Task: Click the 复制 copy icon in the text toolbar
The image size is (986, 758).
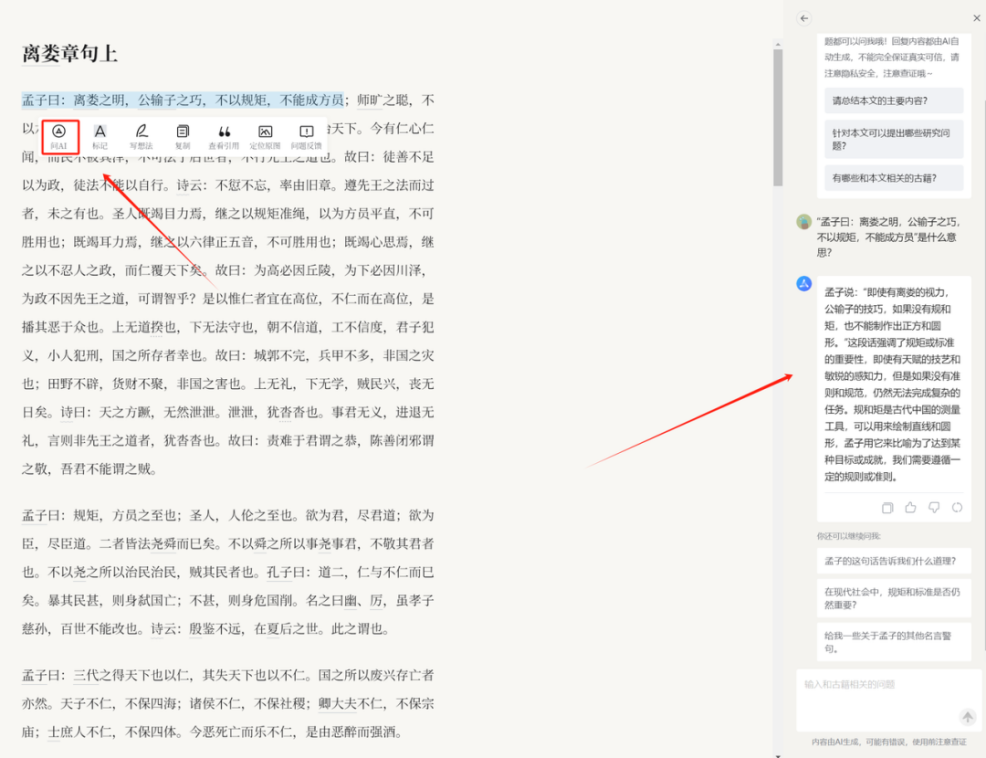Action: pos(182,135)
